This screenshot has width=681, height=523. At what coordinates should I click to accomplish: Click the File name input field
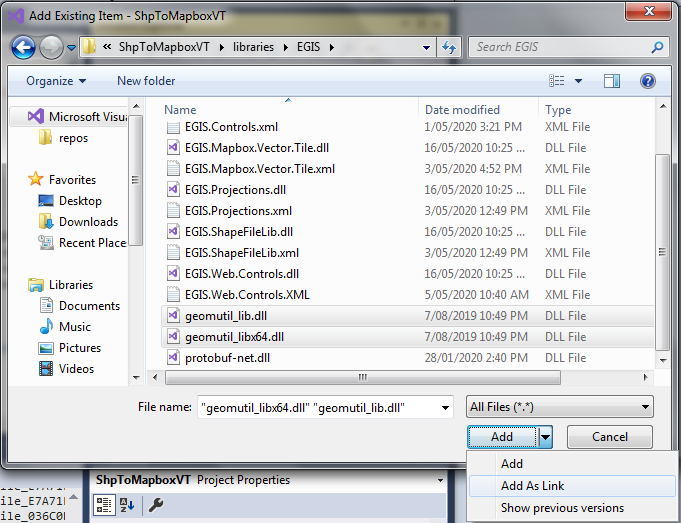click(x=318, y=407)
